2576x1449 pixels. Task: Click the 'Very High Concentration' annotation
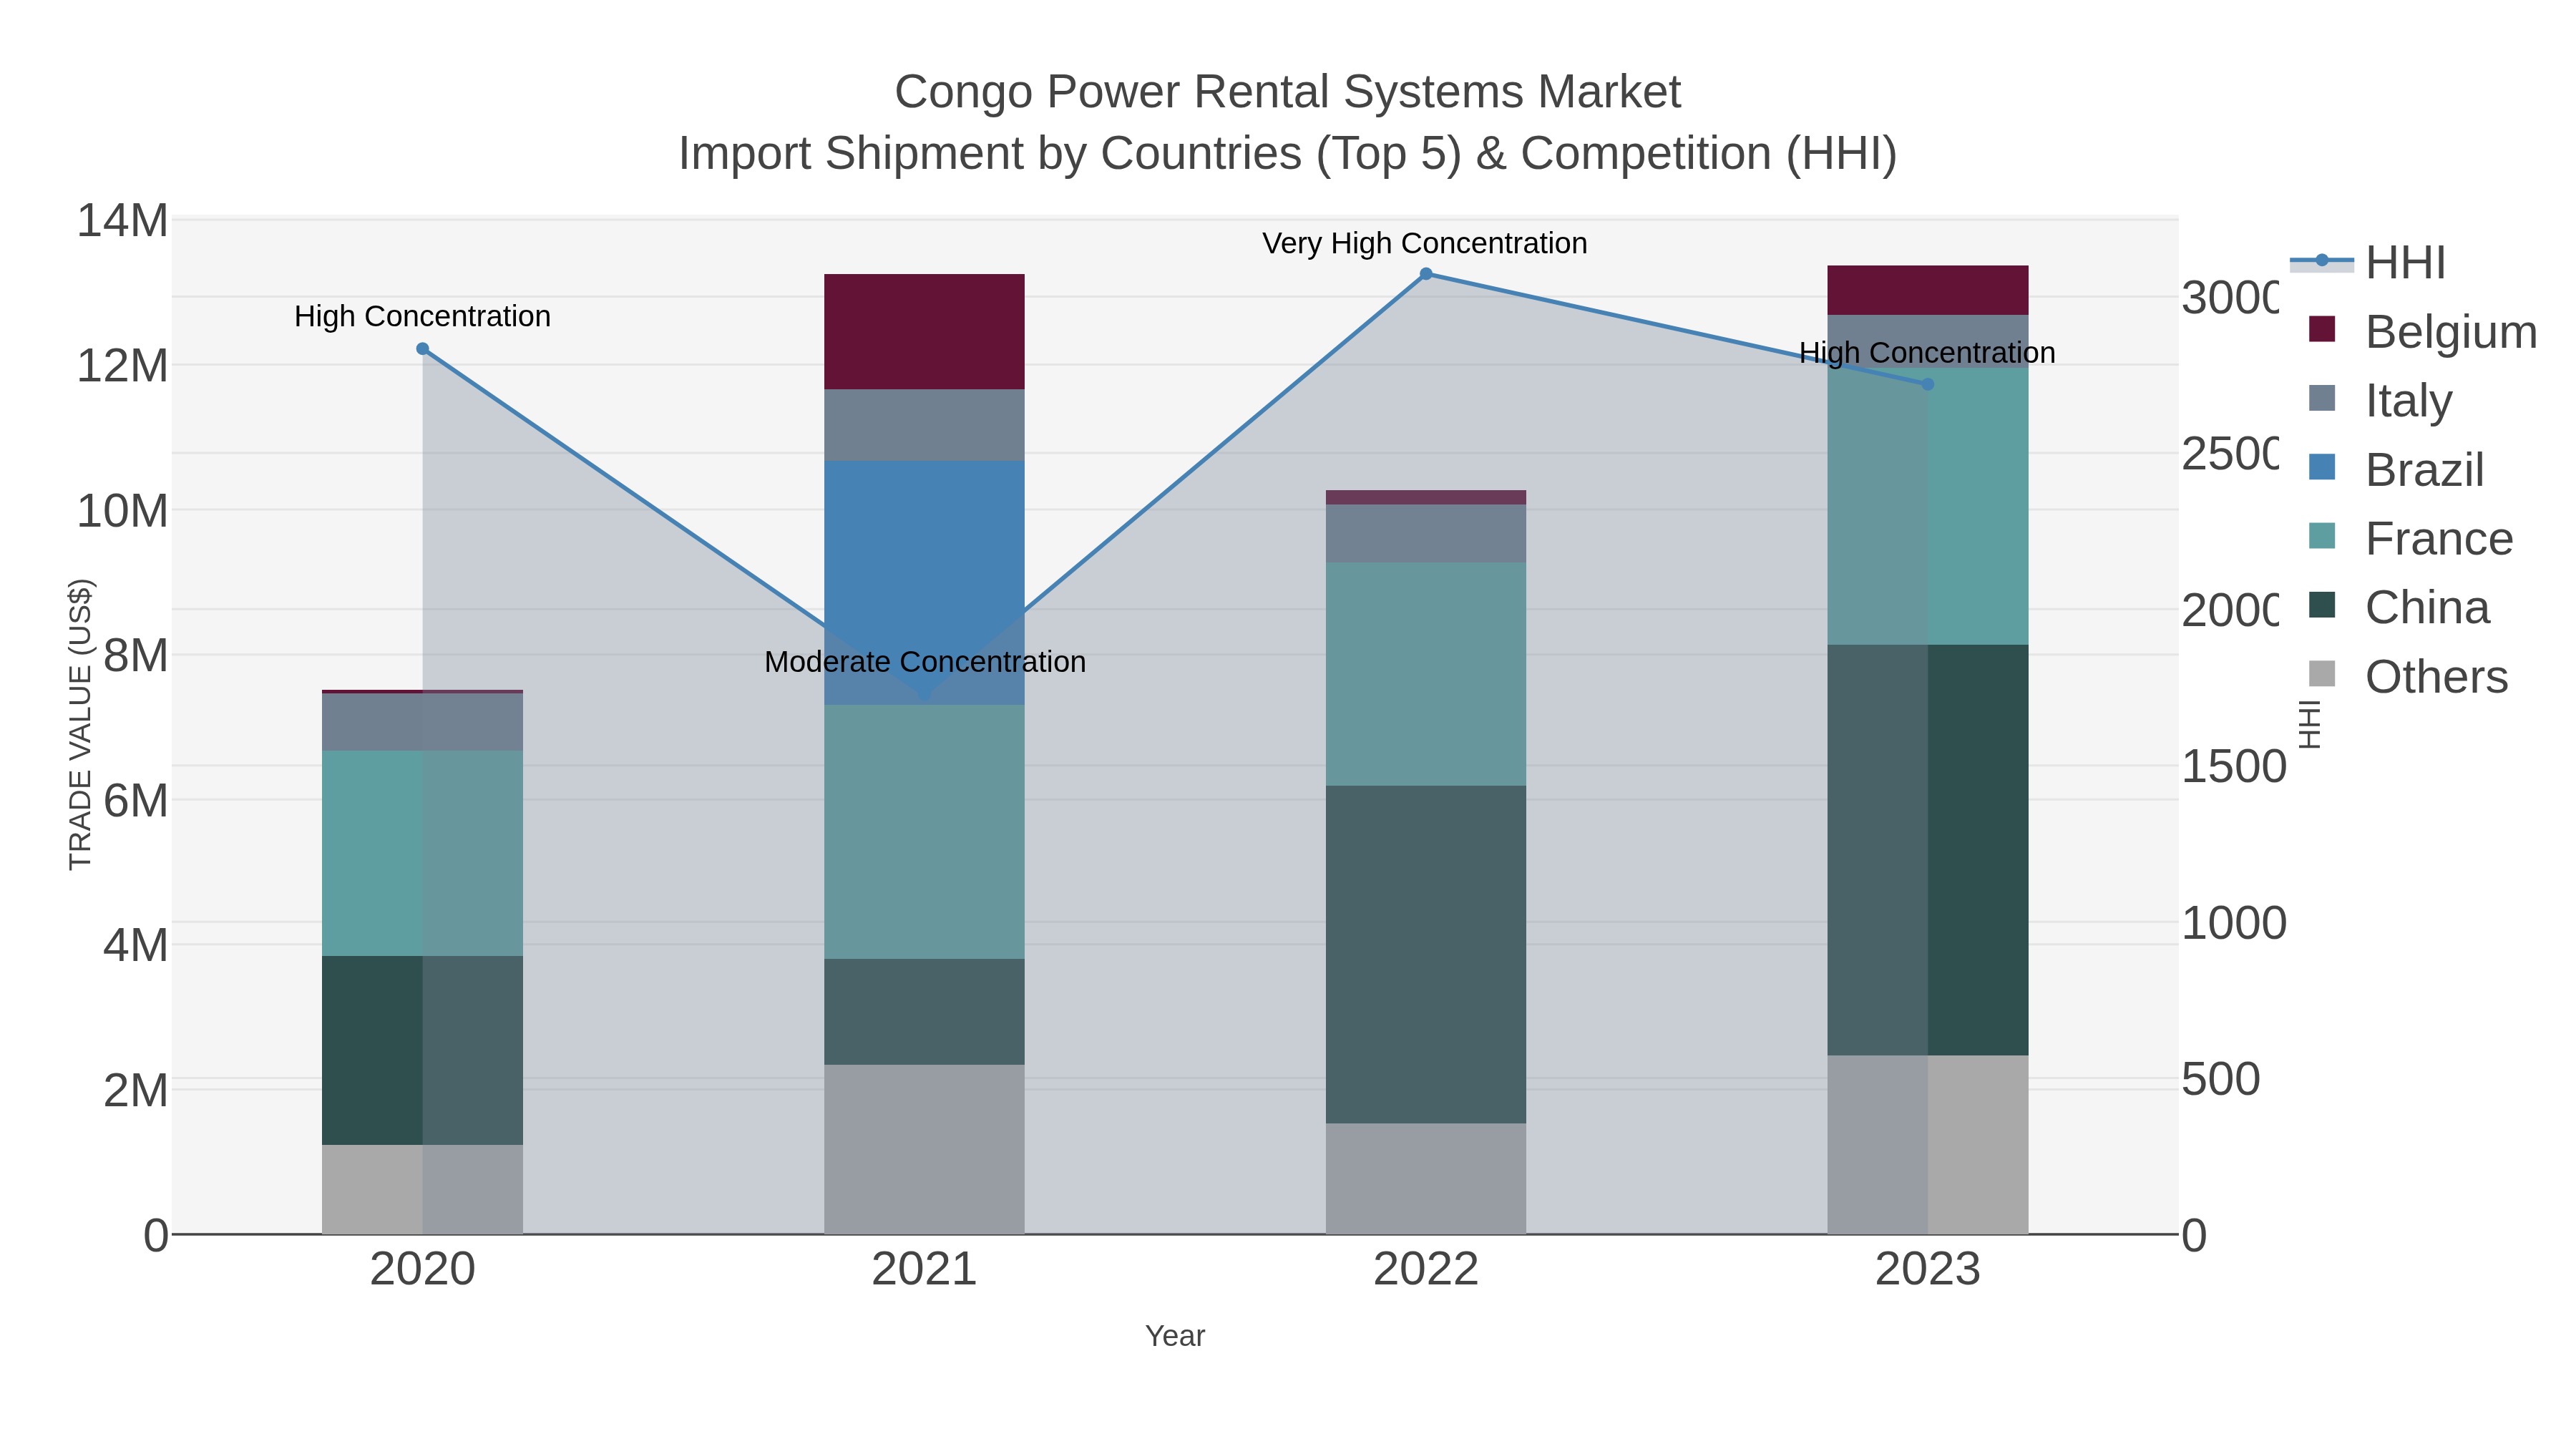click(1425, 243)
